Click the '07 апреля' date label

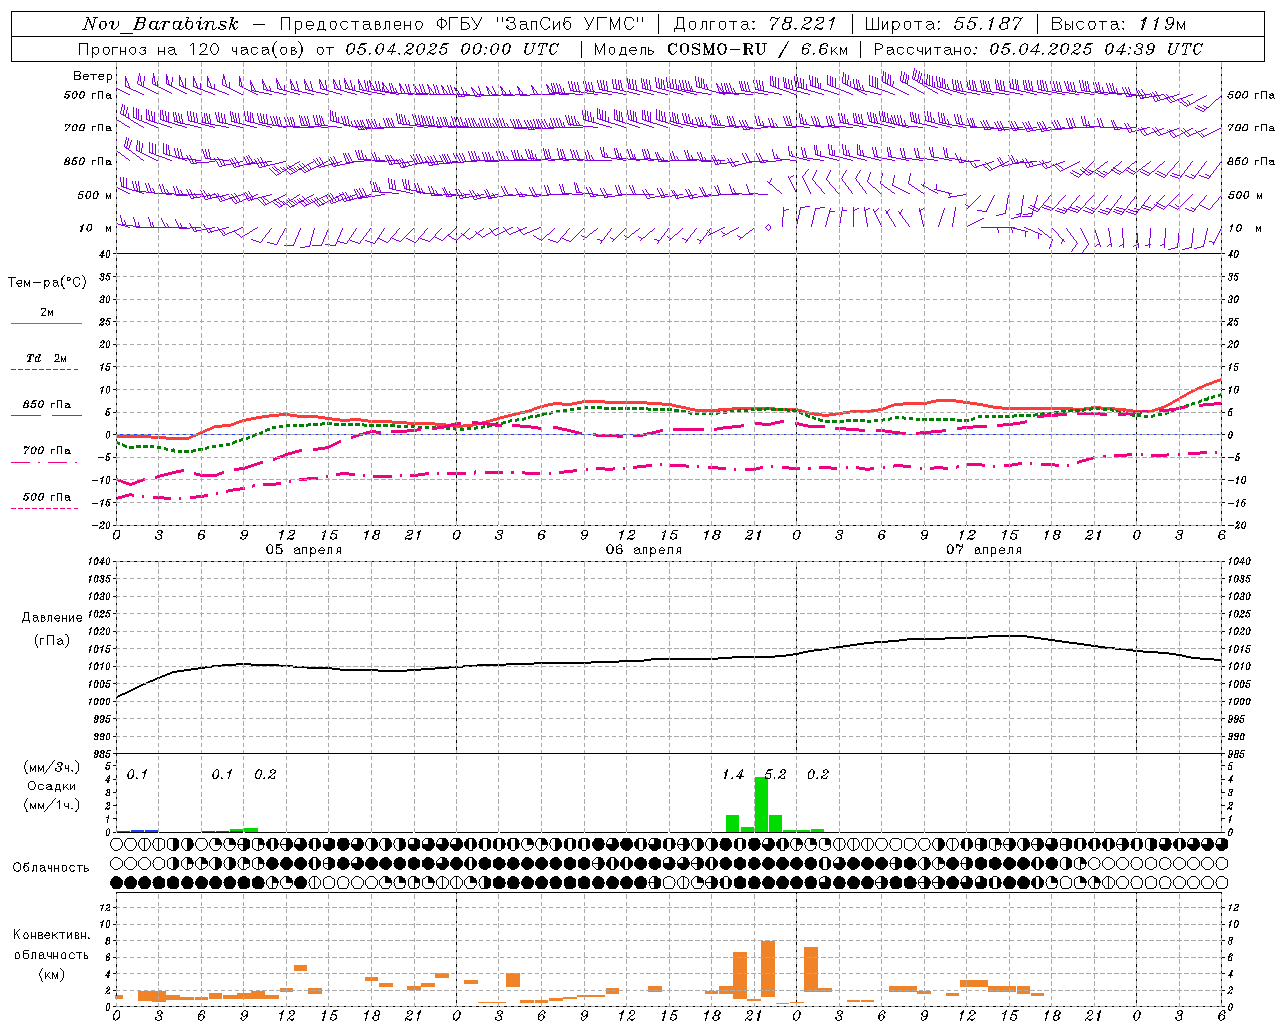[984, 550]
